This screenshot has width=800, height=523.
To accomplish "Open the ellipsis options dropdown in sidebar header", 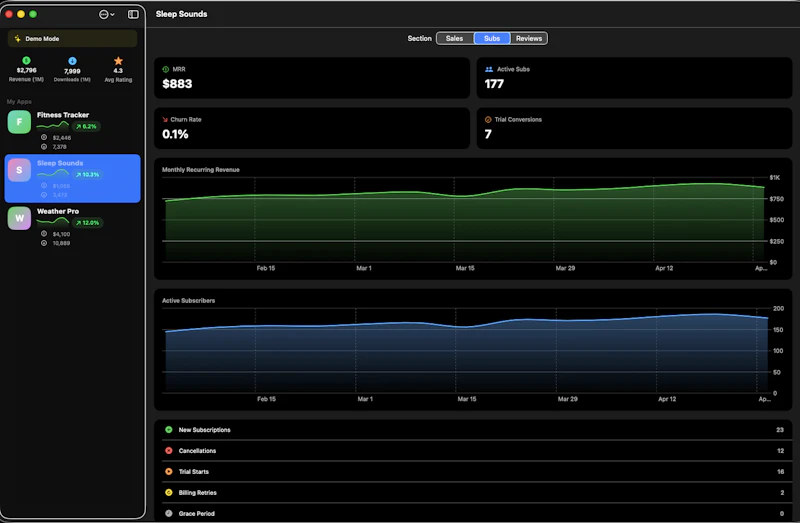I will pos(106,14).
